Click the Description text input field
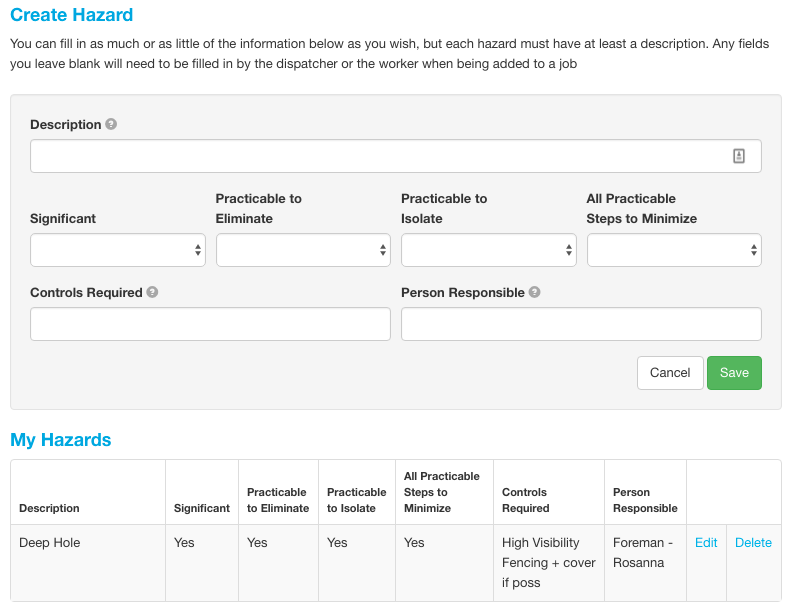 396,156
